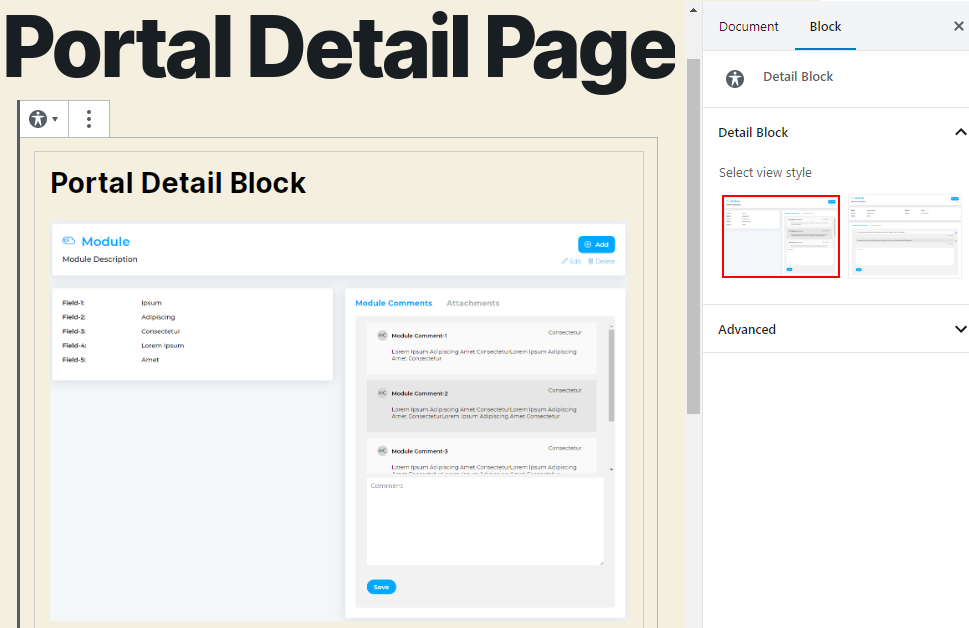Click the Module icon beside the title
The height and width of the screenshot is (628, 969).
[69, 241]
